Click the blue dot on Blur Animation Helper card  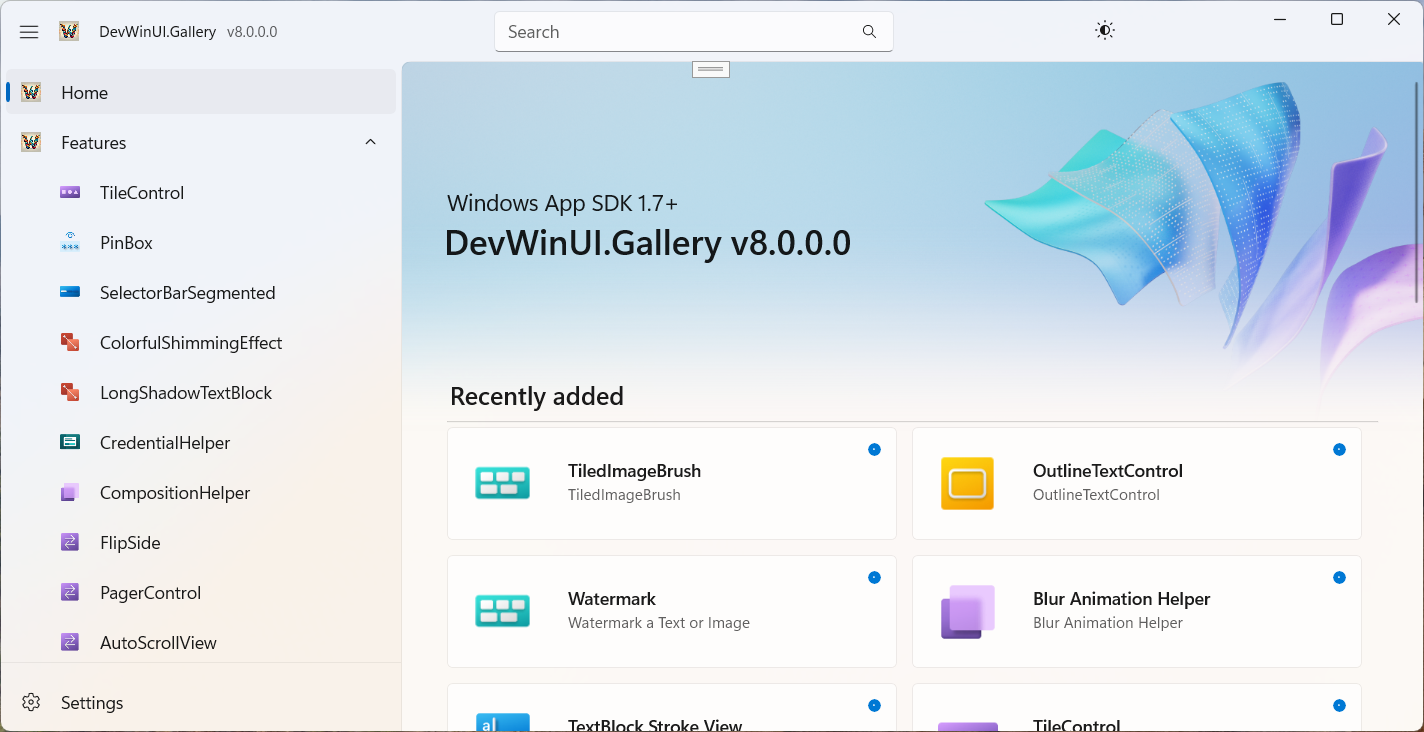point(1339,578)
